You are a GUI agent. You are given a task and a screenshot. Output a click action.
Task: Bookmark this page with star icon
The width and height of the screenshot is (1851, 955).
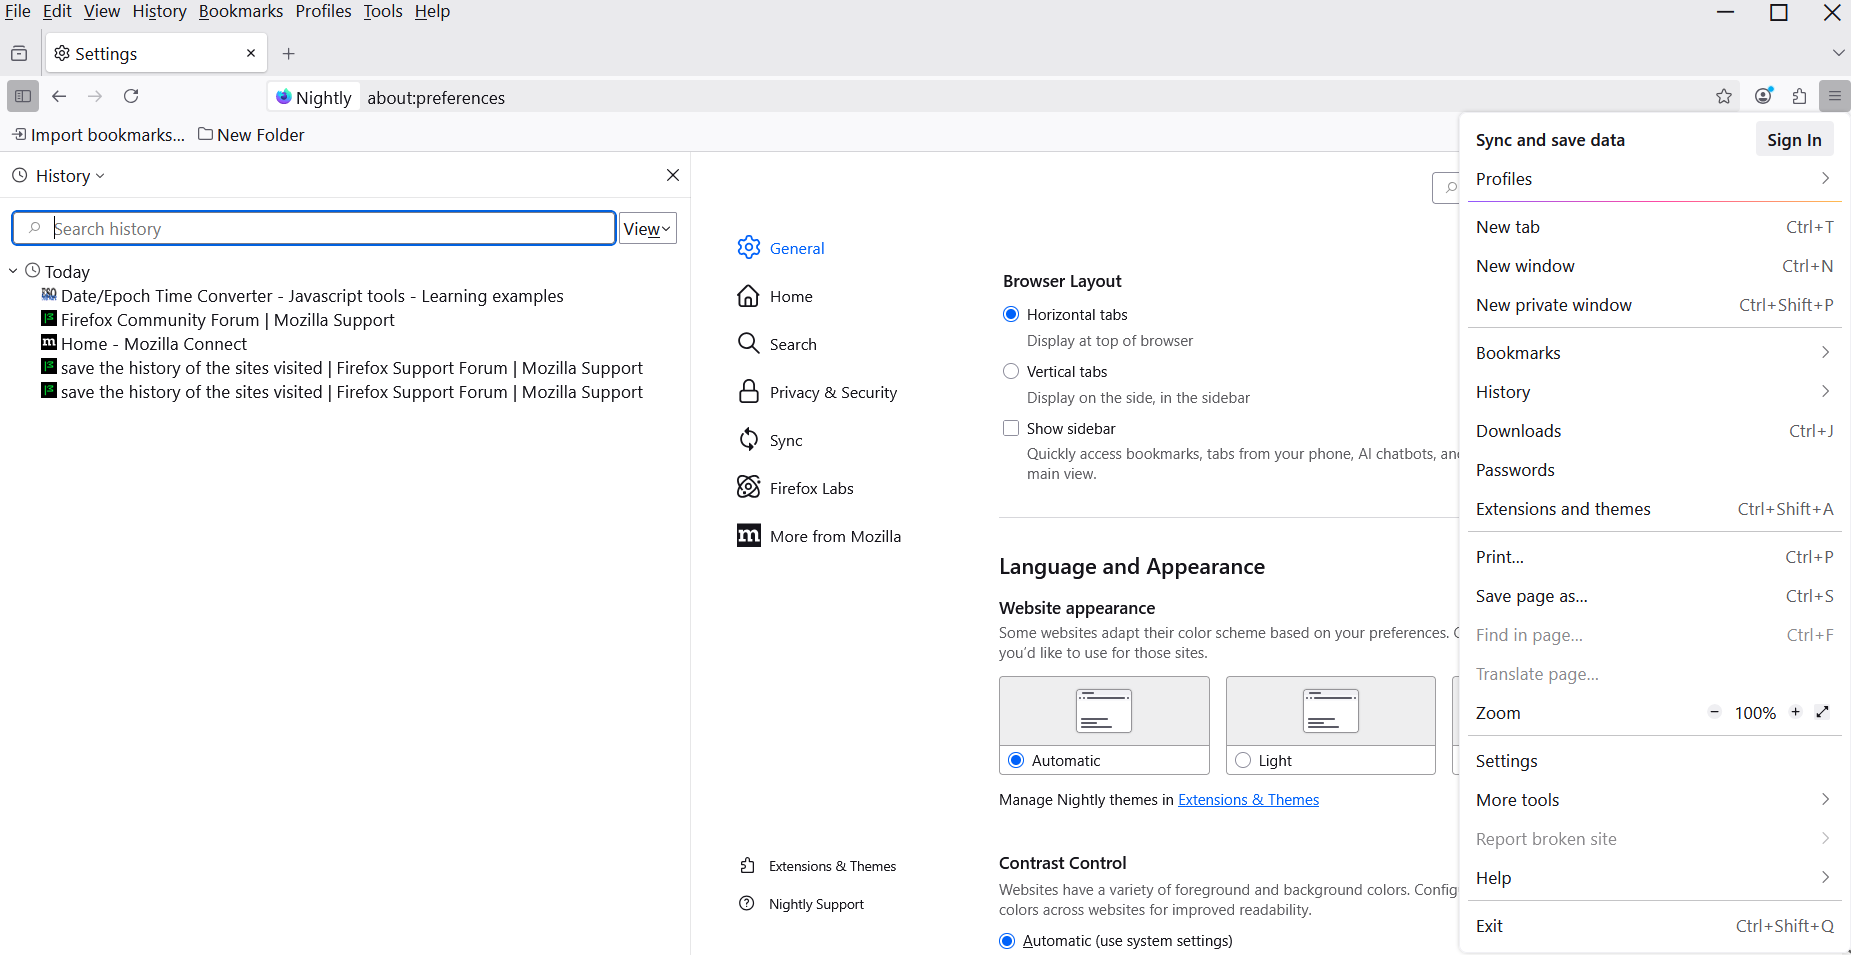click(1724, 96)
